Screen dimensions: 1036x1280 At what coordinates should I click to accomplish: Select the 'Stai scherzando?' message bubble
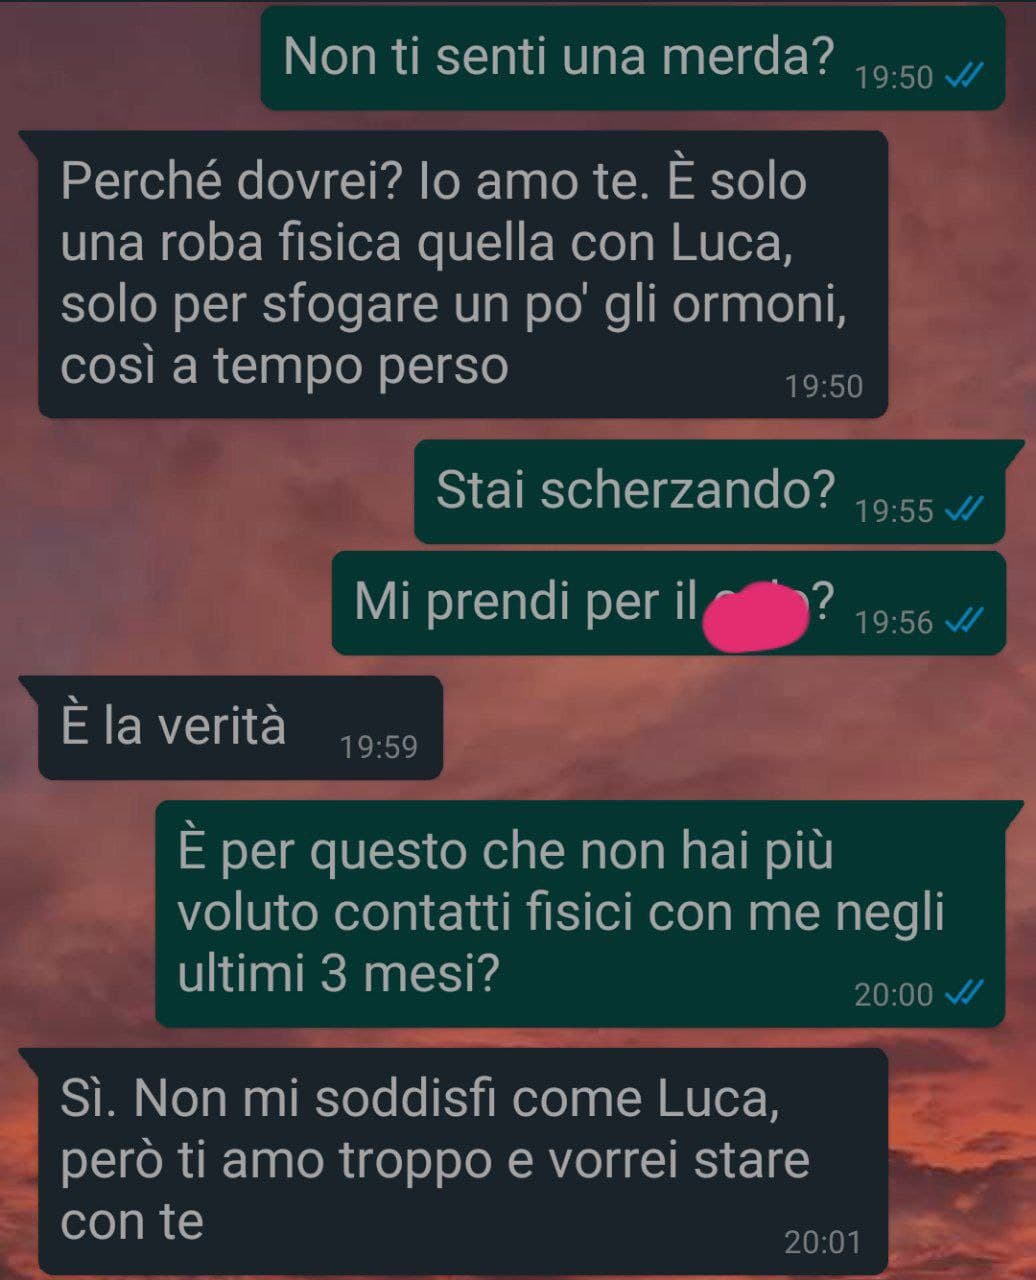[x=709, y=491]
